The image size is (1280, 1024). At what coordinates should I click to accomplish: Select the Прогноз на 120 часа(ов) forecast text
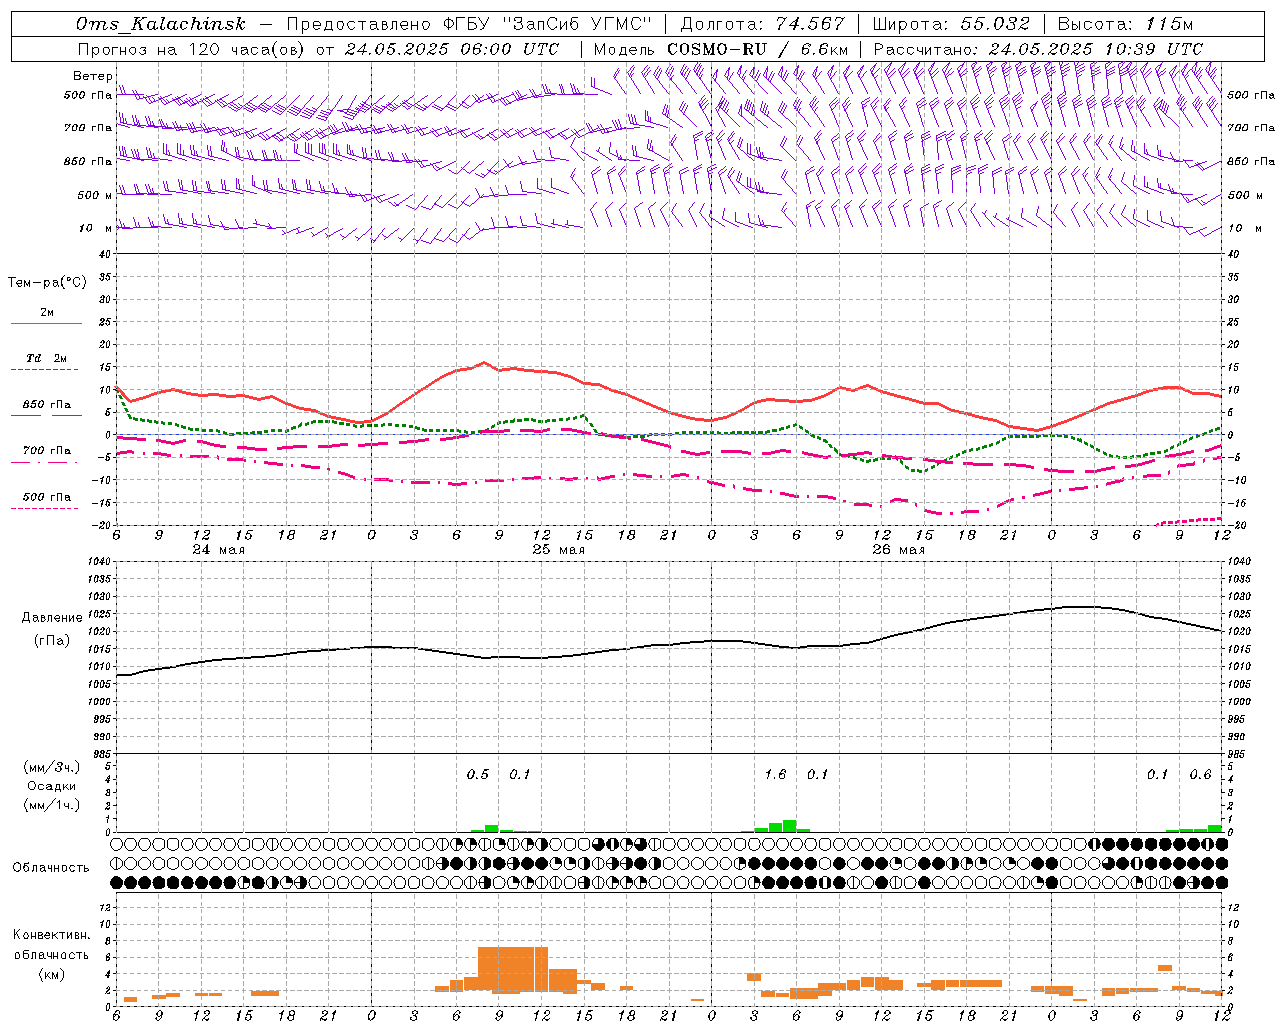(192, 49)
